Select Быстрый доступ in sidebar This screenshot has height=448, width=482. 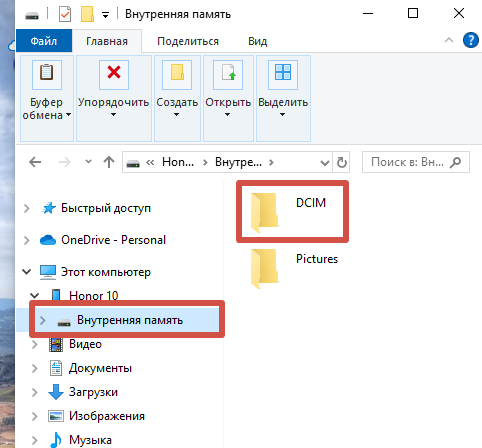pyautogui.click(x=106, y=208)
